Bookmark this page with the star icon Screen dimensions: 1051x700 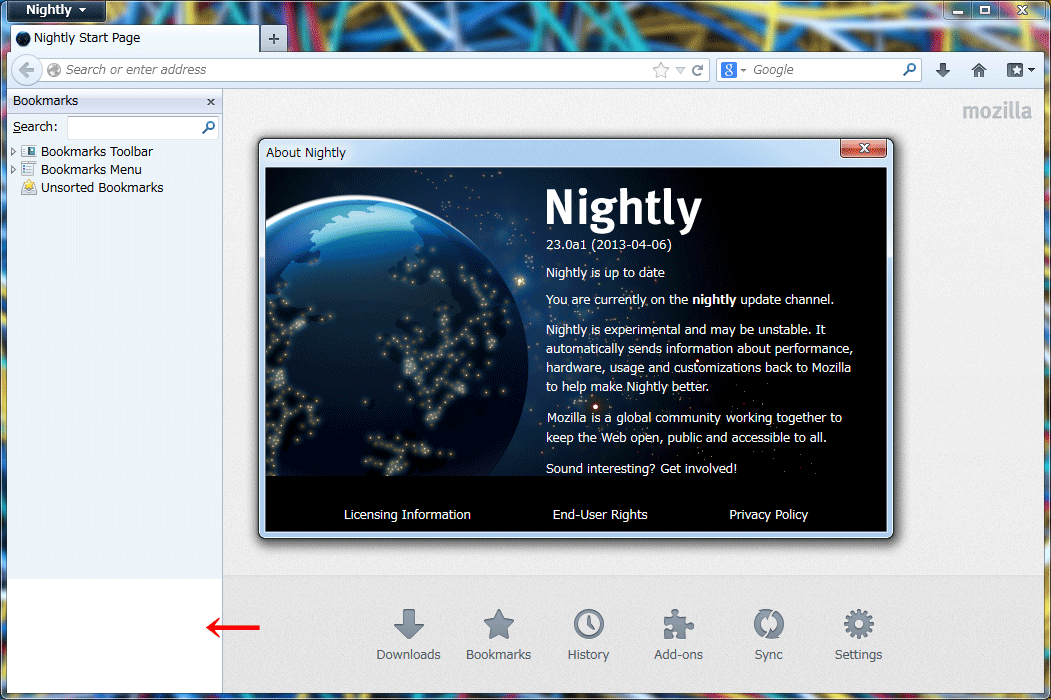[x=660, y=70]
